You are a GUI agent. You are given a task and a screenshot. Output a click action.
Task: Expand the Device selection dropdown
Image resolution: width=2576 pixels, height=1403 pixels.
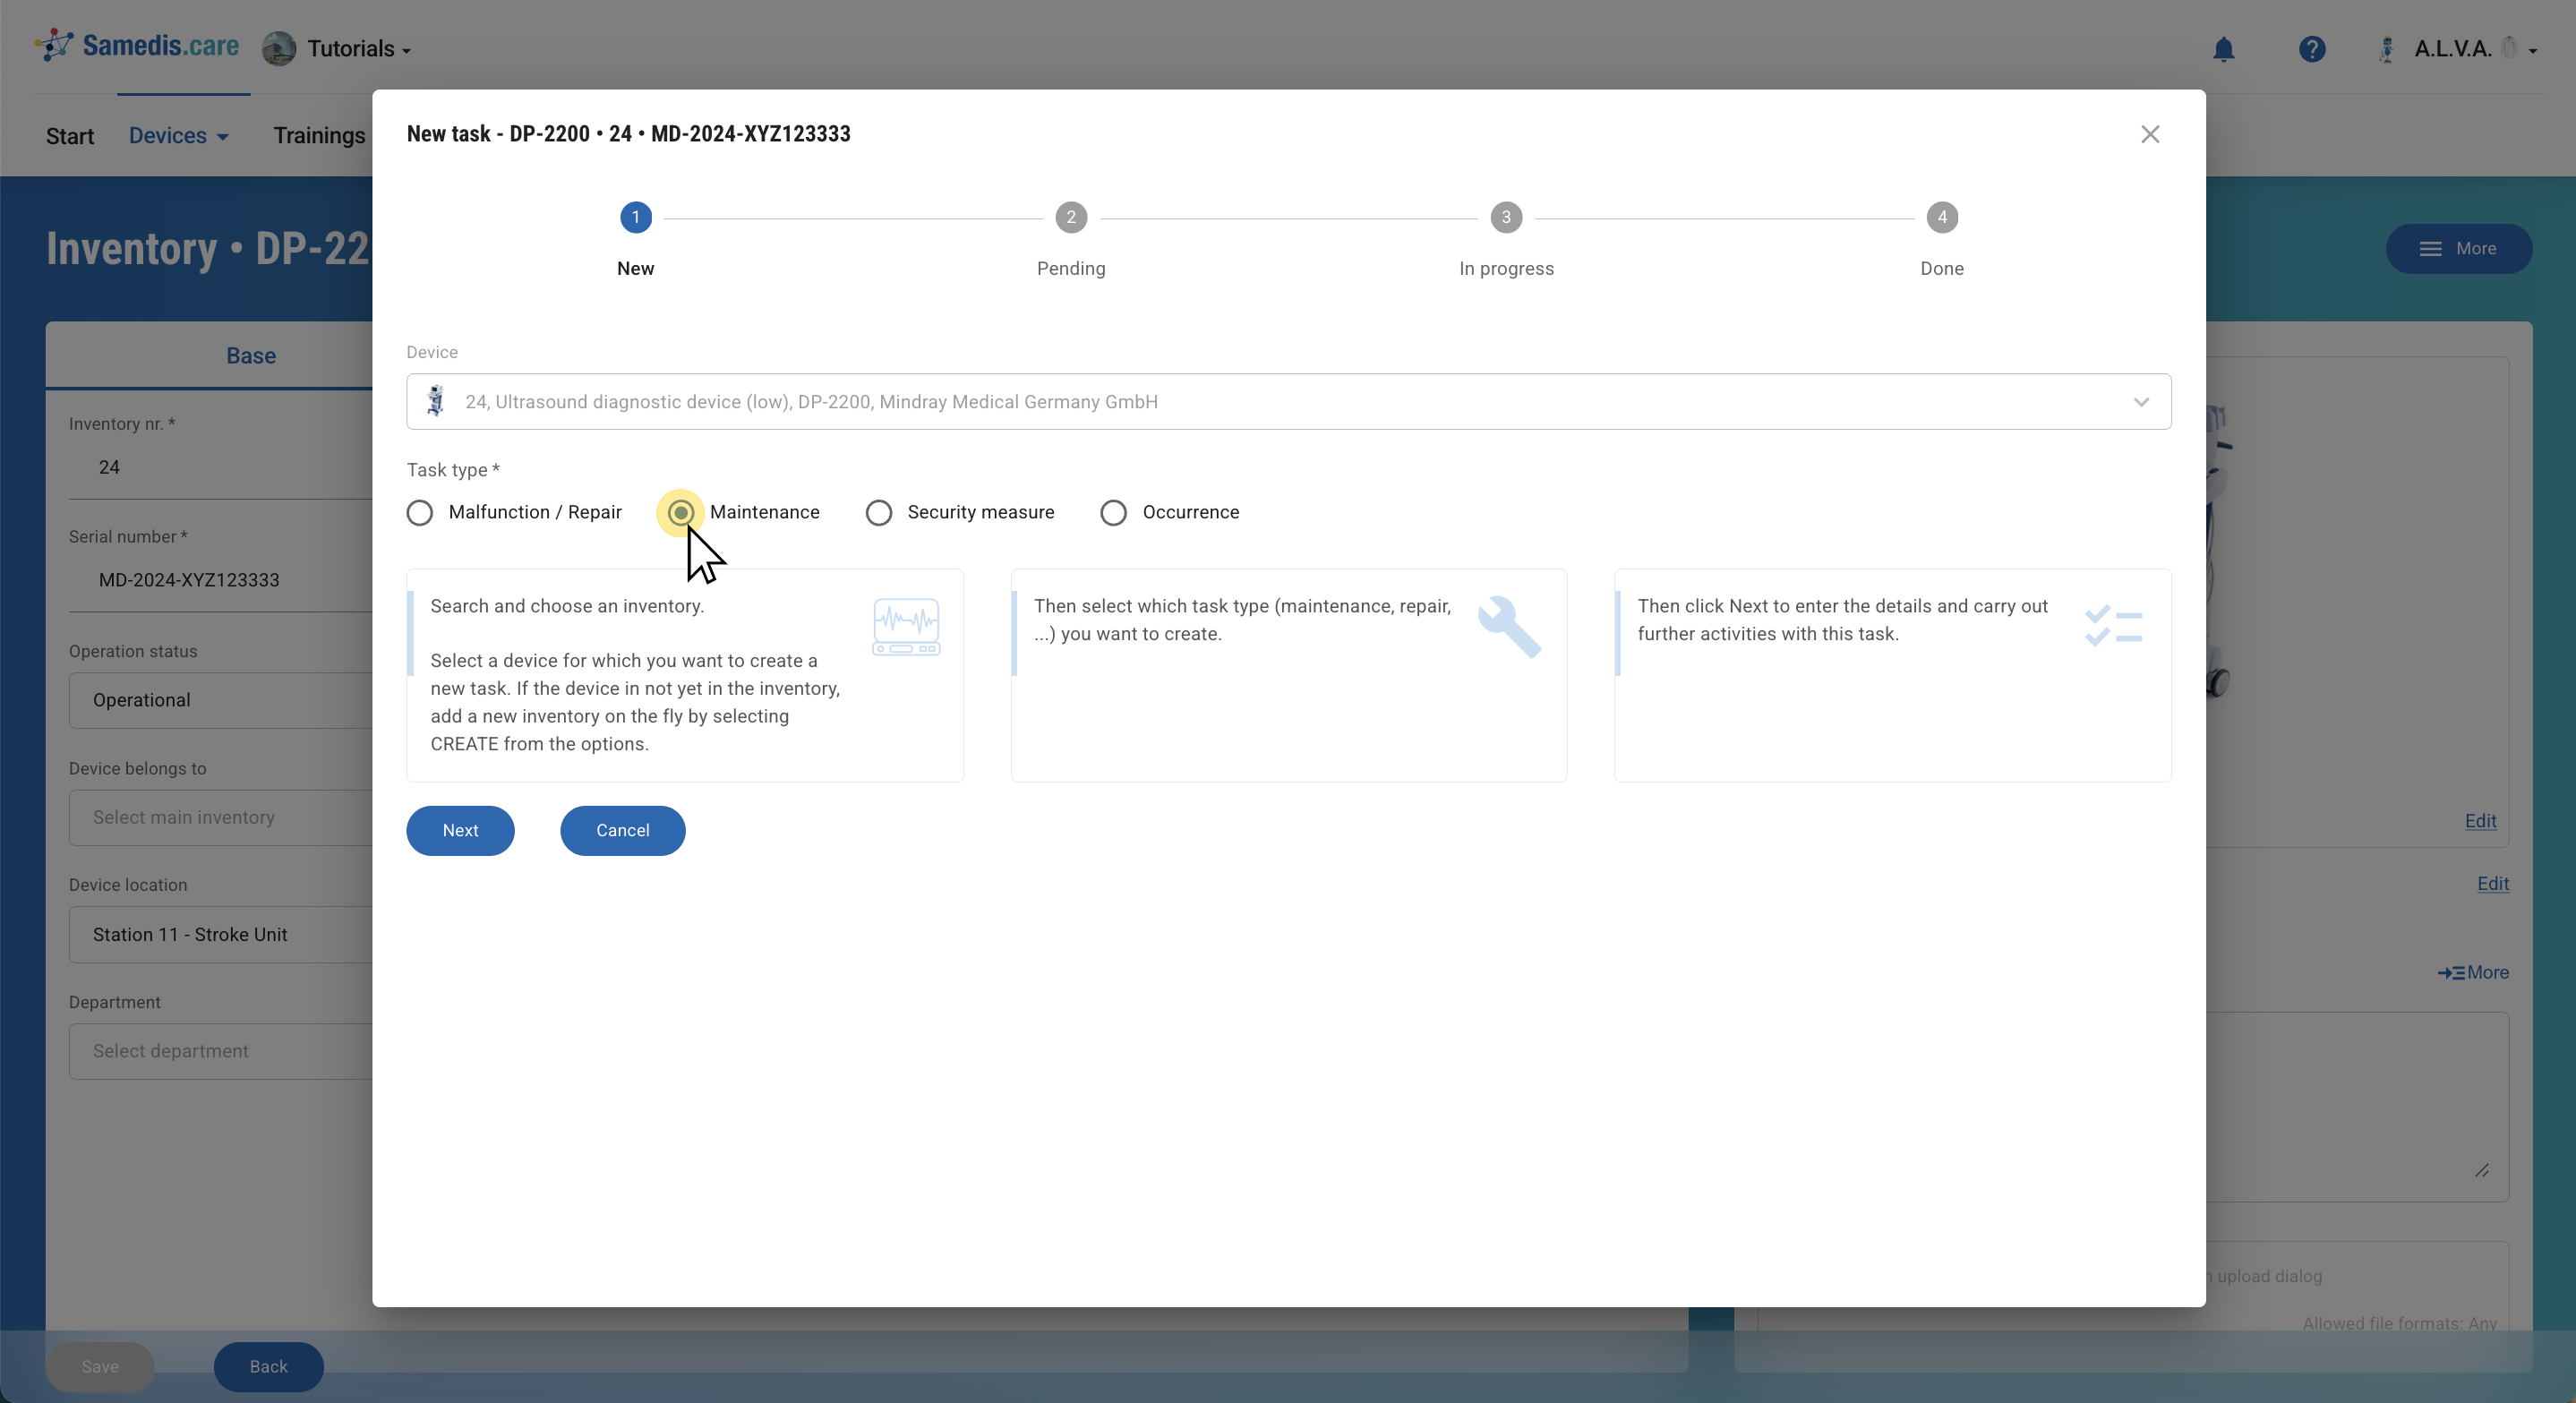2140,402
